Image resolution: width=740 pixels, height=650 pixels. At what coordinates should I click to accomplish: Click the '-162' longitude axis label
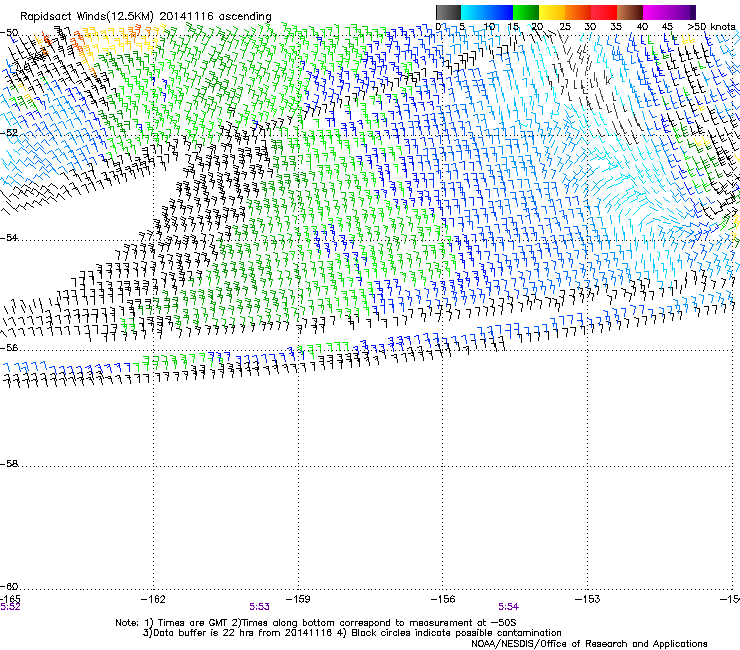(x=153, y=599)
